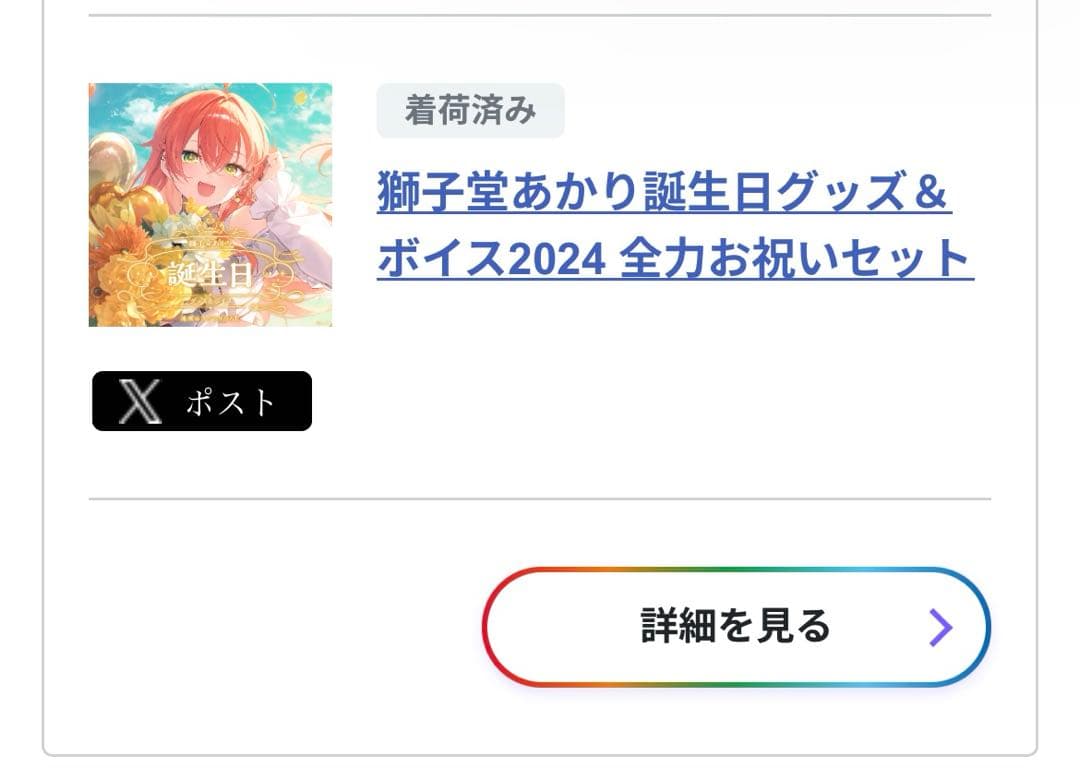The image size is (1080, 768).
Task: Select the order item row for this product
Action: pyautogui.click(x=540, y=250)
